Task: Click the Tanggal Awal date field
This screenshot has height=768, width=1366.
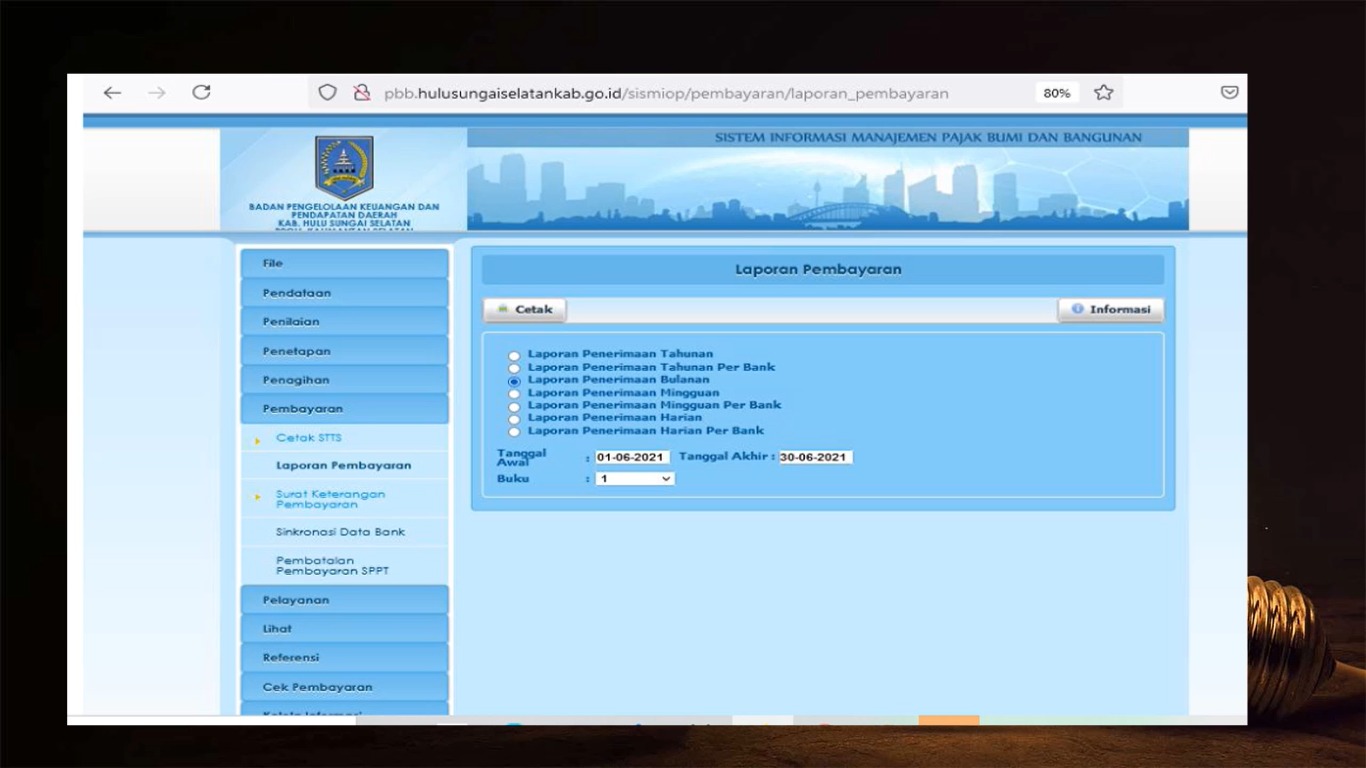Action: [x=632, y=457]
